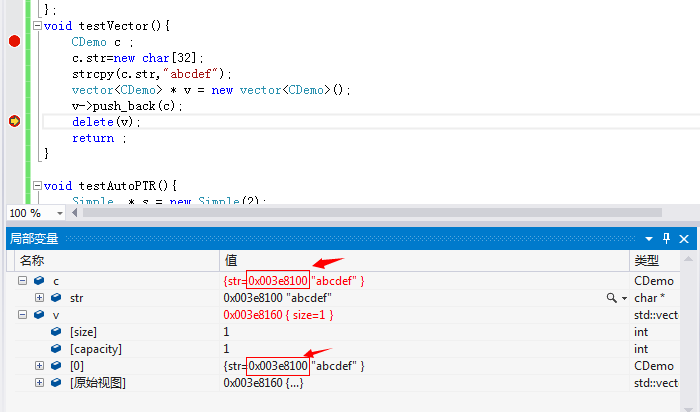Image resolution: width=700 pixels, height=412 pixels.
Task: Click the cube icon next to [原始视图]
Action: 56,382
